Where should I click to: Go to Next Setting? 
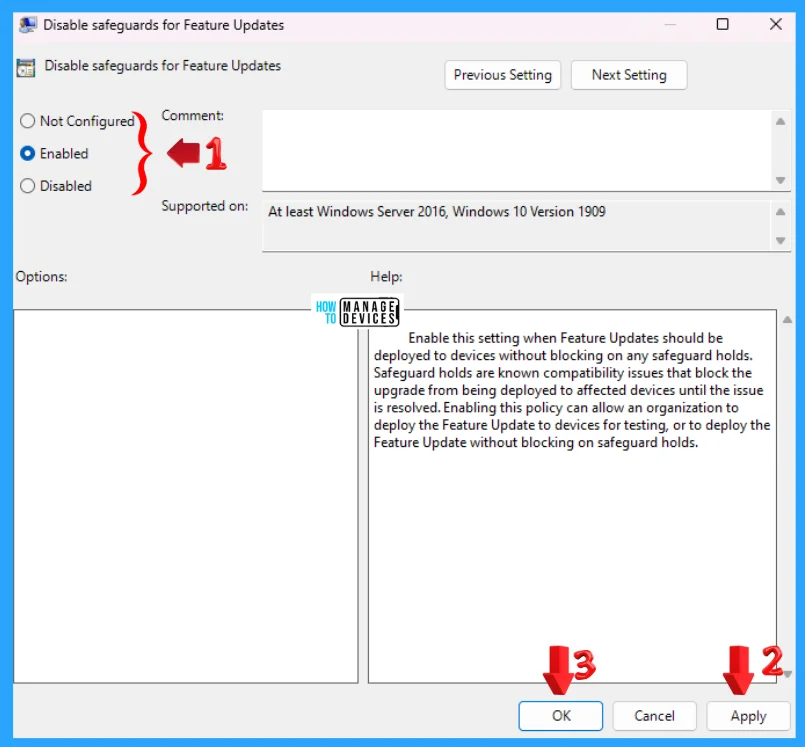coord(629,75)
